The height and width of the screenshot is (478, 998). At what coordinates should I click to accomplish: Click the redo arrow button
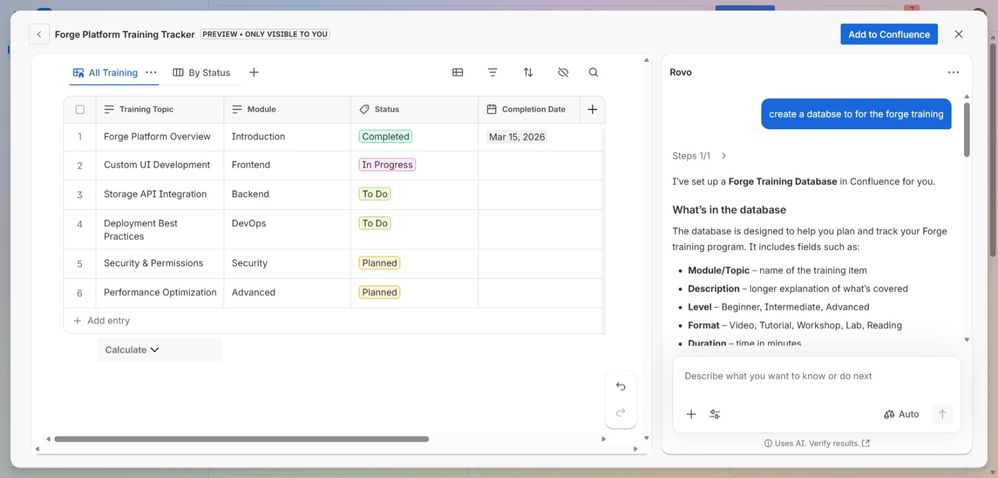621,413
